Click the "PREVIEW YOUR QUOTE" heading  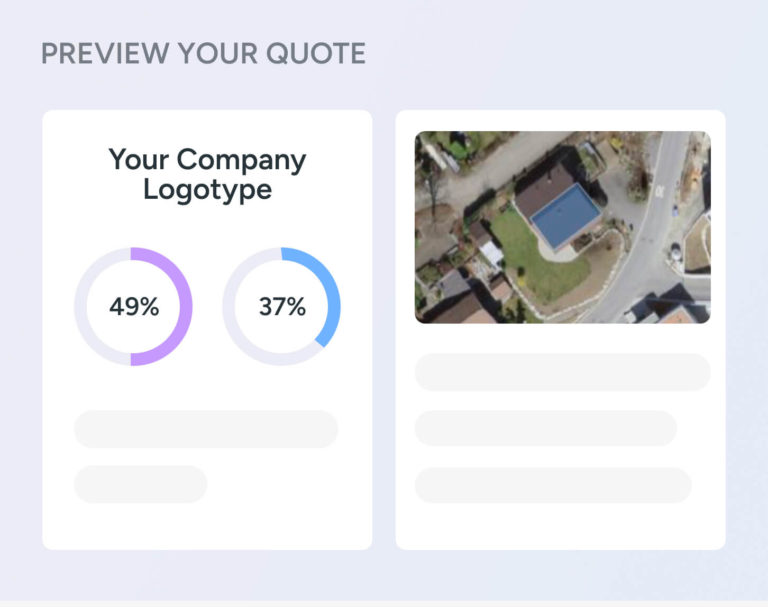(x=203, y=53)
